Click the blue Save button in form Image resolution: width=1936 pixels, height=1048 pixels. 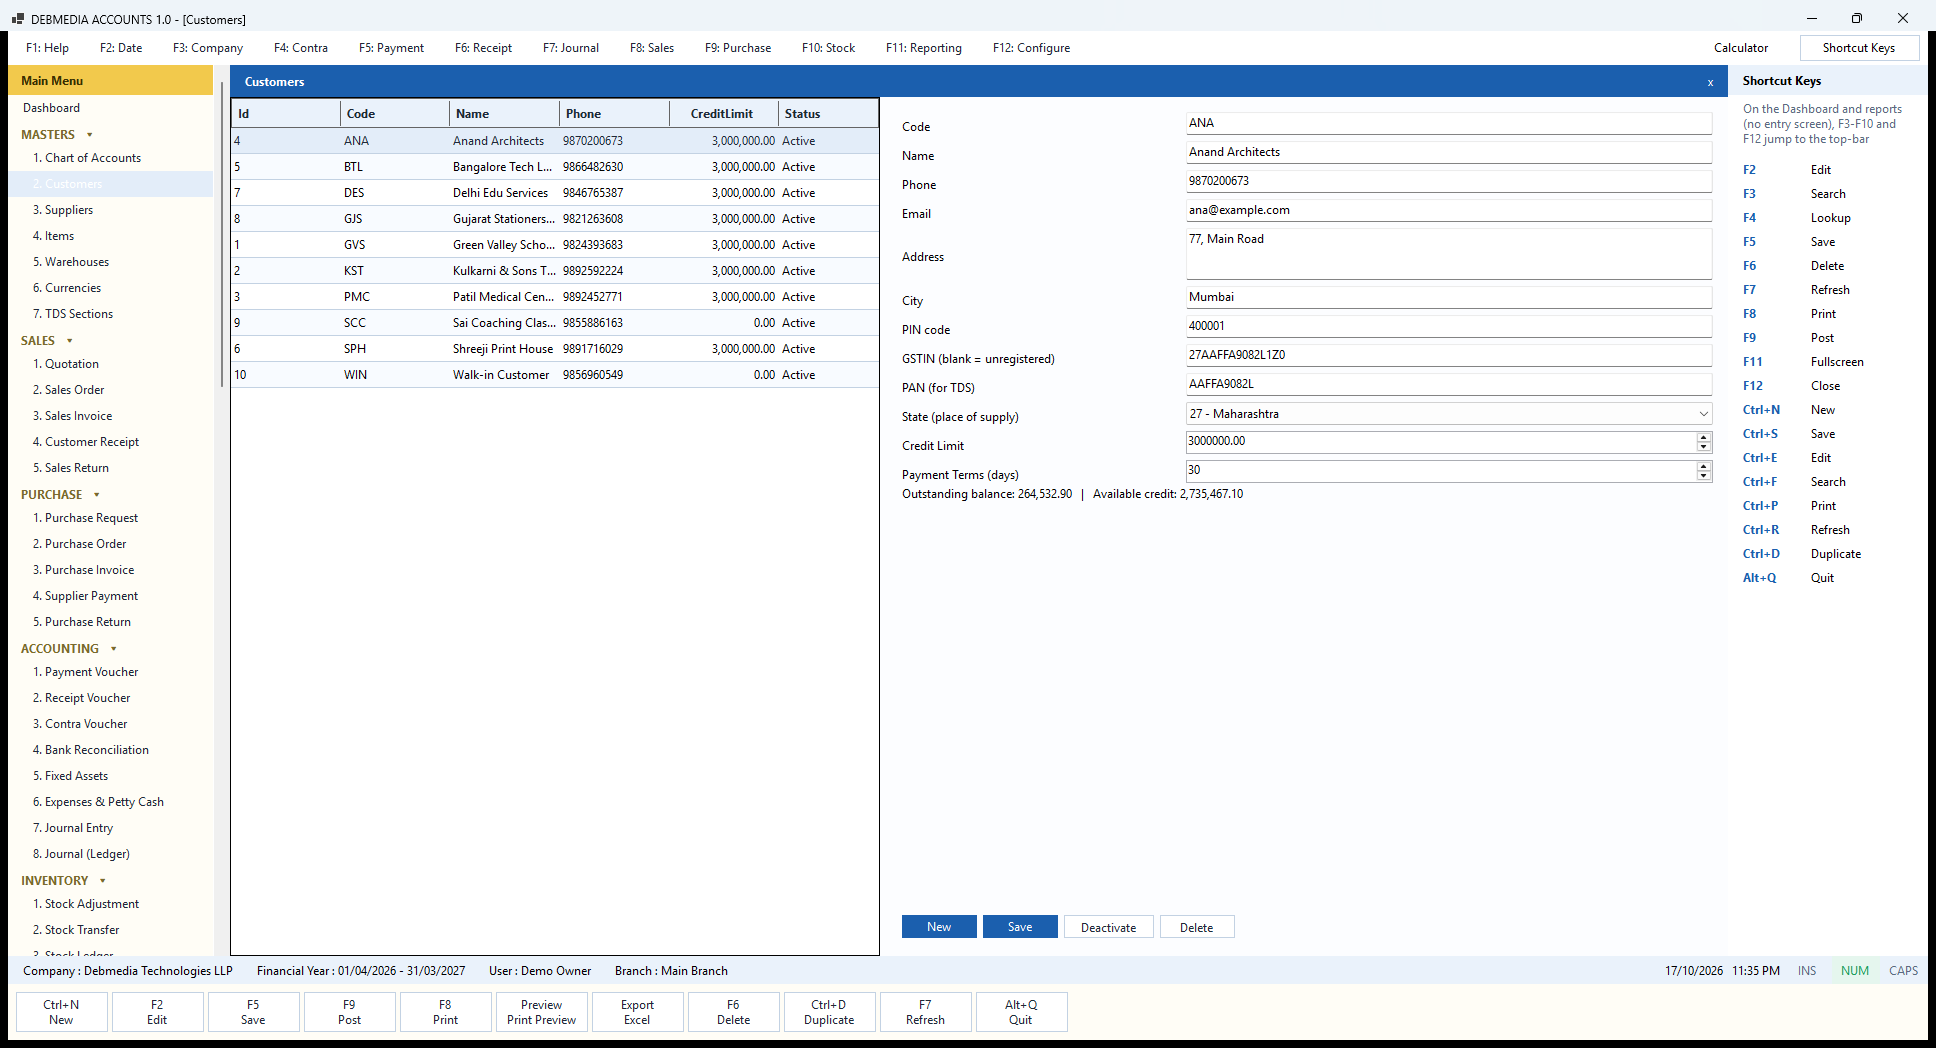[x=1020, y=927]
